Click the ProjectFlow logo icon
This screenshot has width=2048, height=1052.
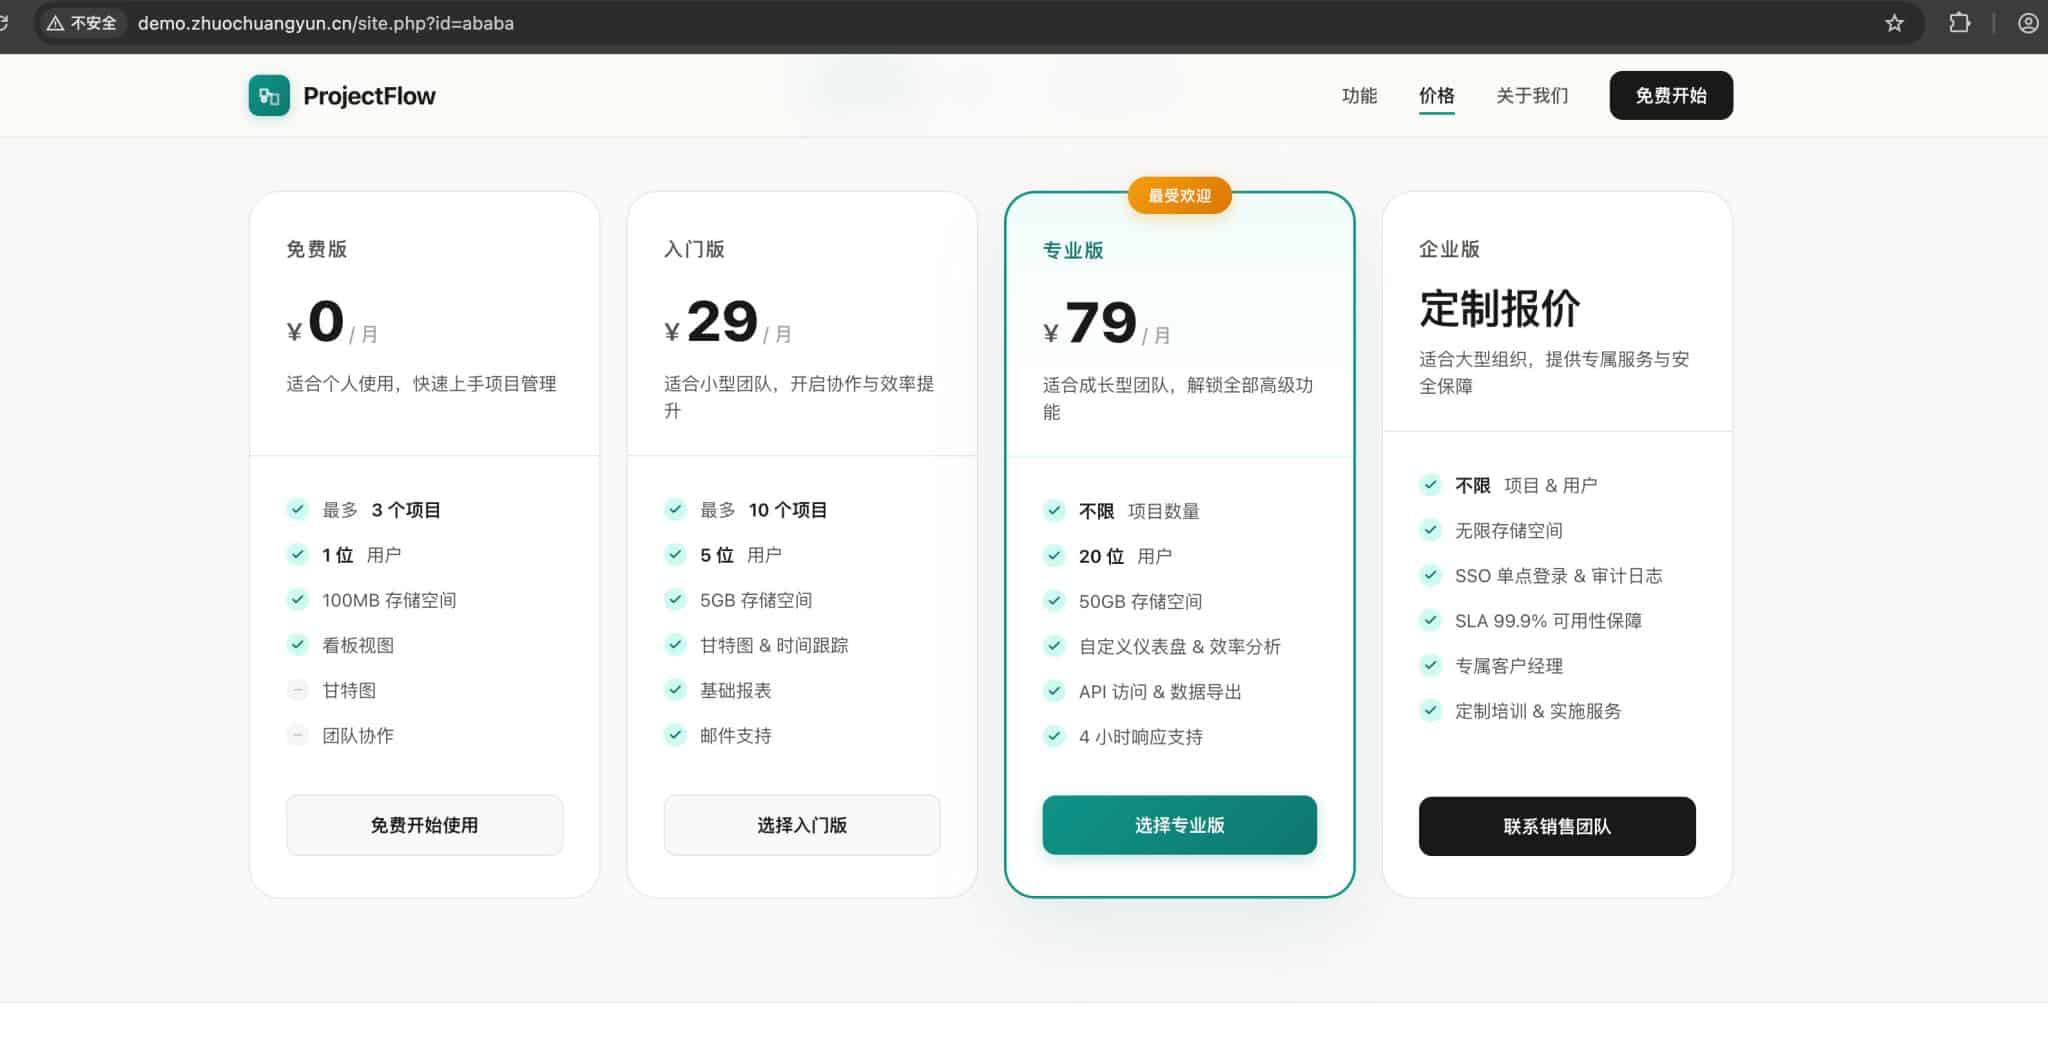click(x=269, y=96)
